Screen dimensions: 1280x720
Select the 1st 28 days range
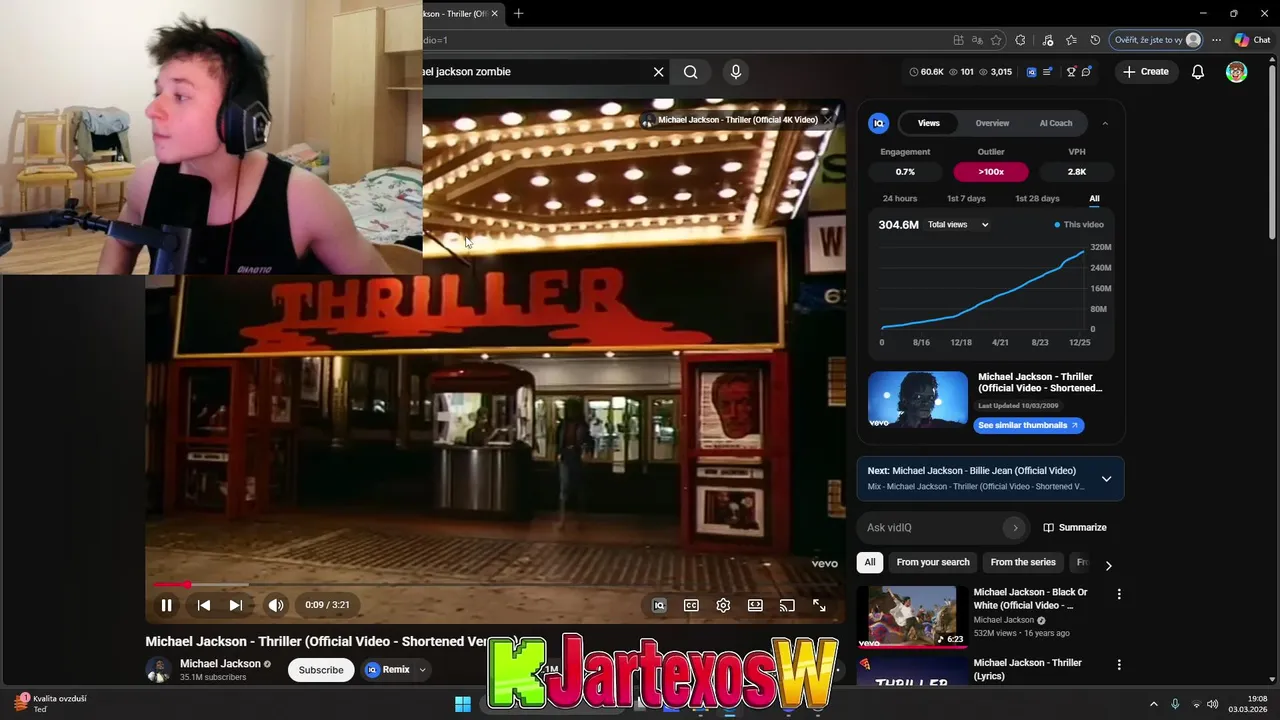(x=1037, y=199)
